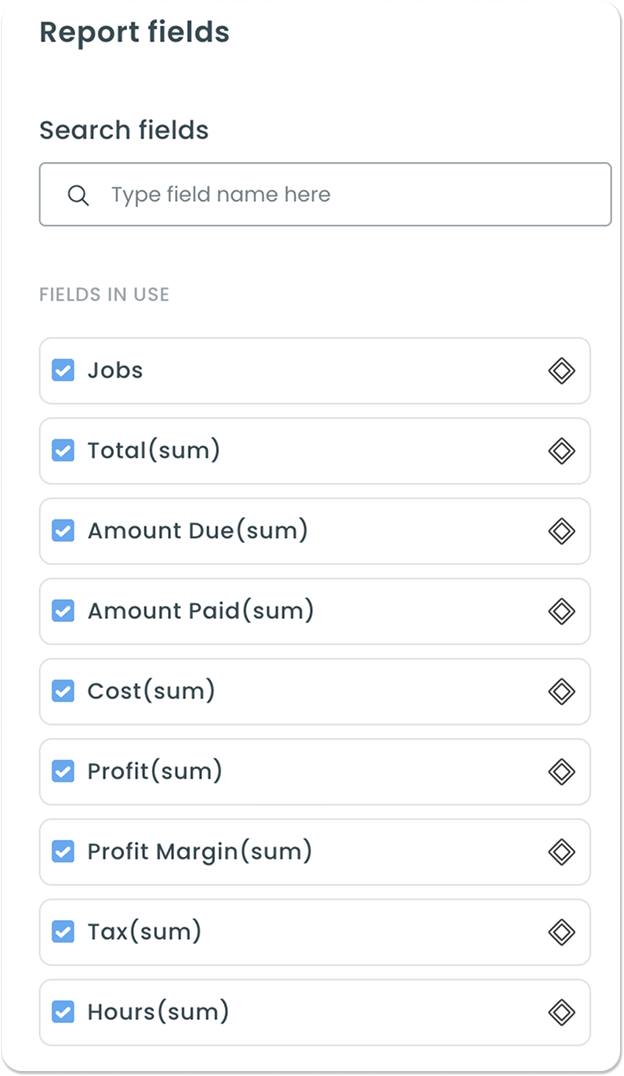Click the diamond icon beside Total(sum)

click(x=562, y=451)
